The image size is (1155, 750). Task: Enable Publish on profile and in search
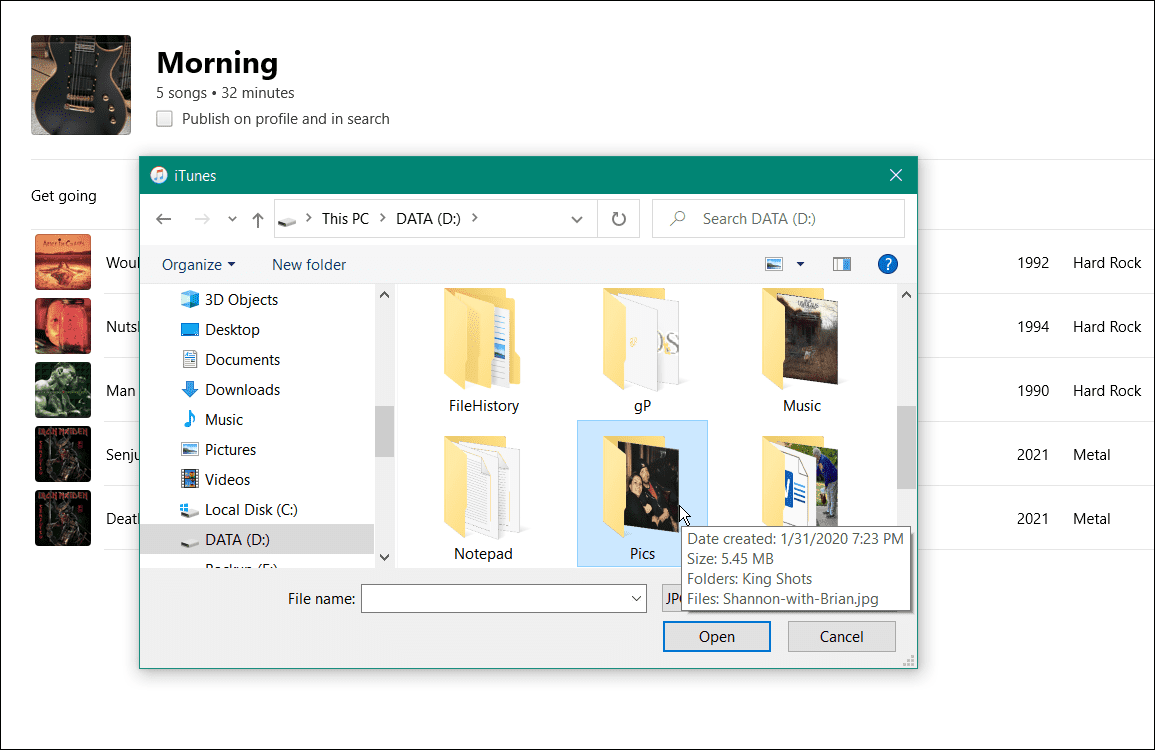(x=165, y=119)
